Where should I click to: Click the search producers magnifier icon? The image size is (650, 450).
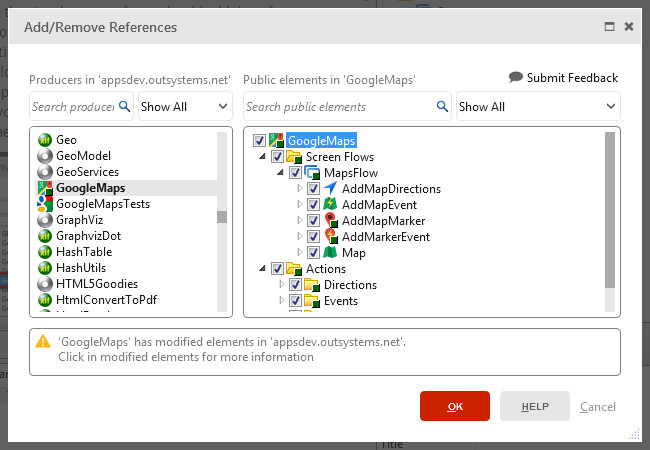click(125, 107)
